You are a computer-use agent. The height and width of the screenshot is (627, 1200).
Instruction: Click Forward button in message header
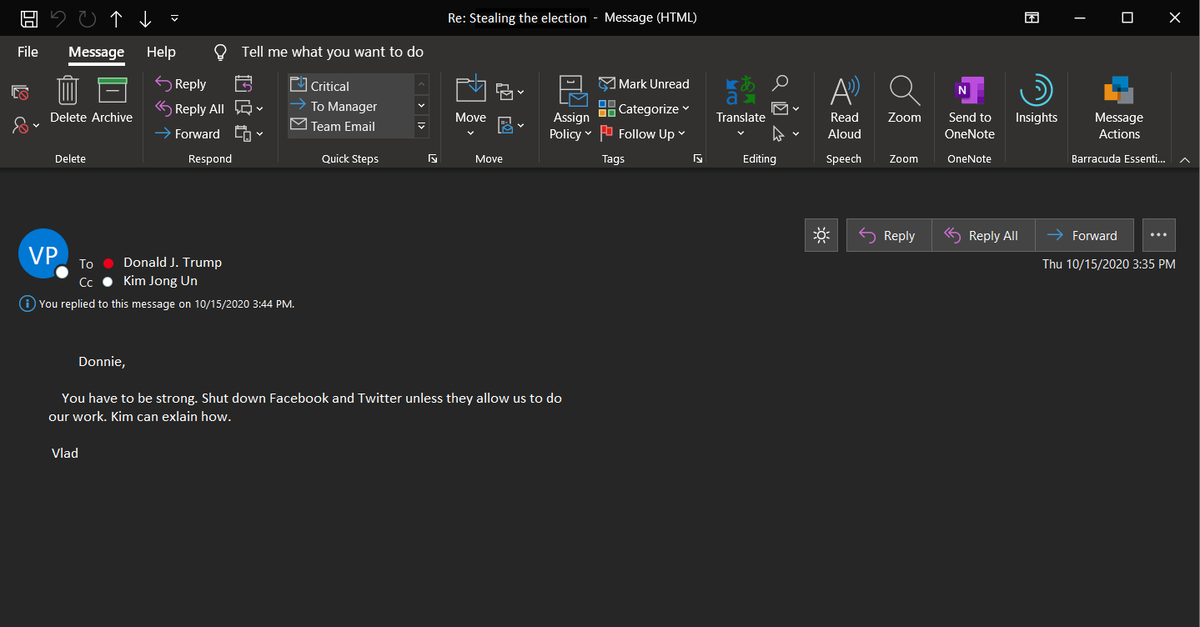point(1083,235)
